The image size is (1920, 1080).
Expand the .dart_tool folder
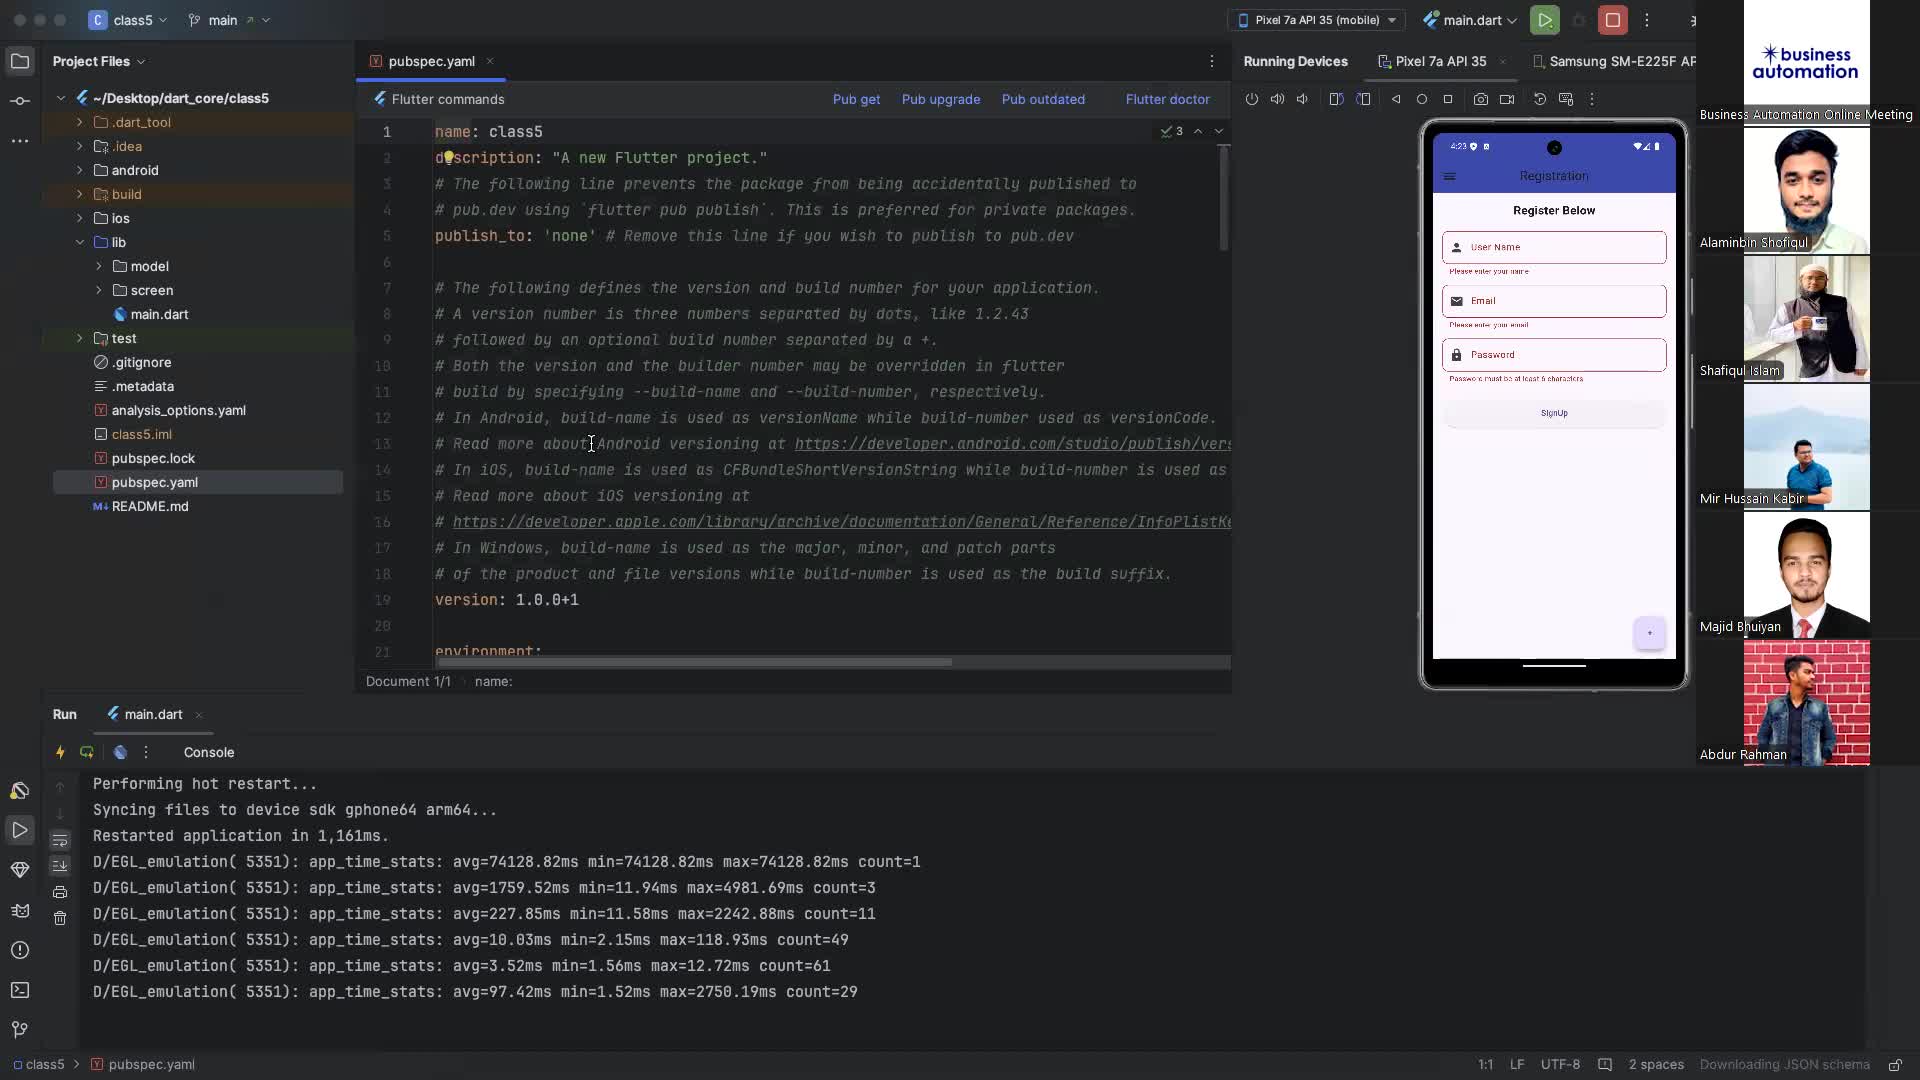(x=80, y=122)
